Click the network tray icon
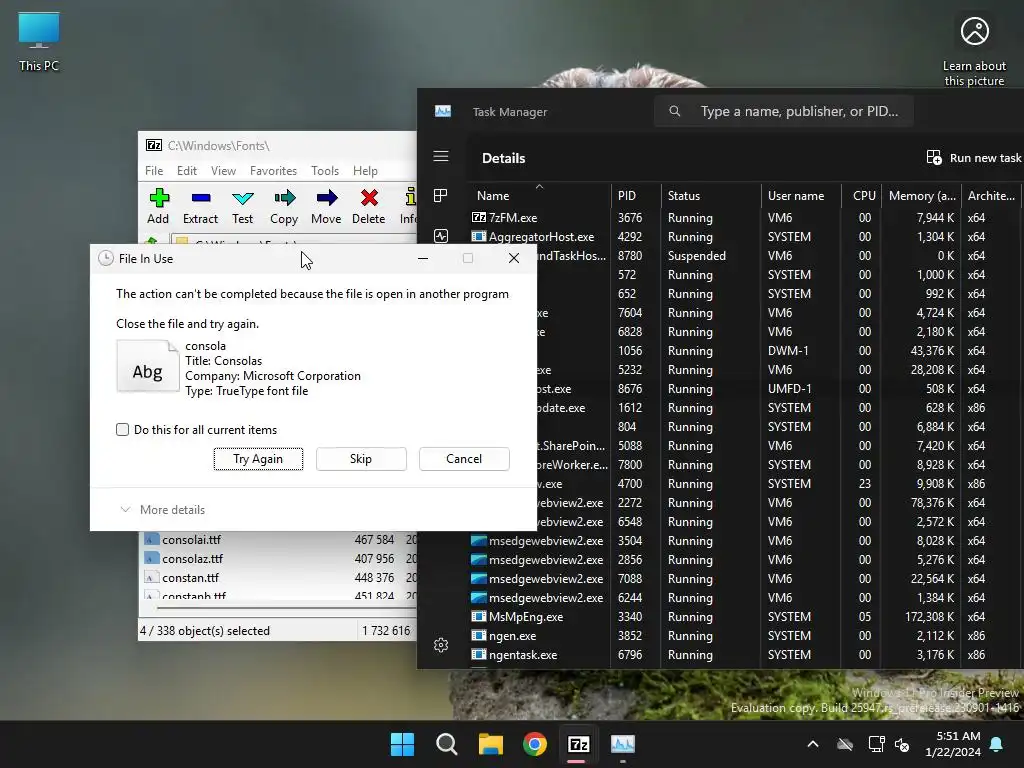 coord(876,744)
